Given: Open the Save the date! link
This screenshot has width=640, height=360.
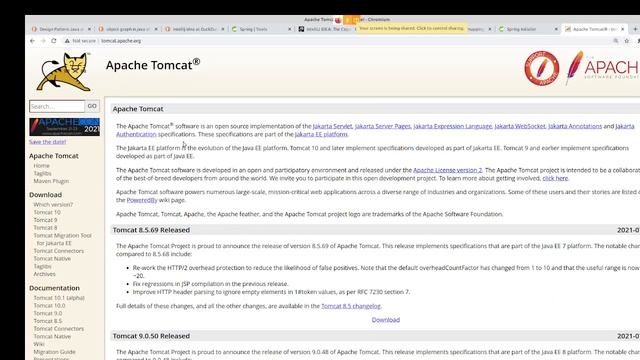Looking at the screenshot, I should 47,142.
